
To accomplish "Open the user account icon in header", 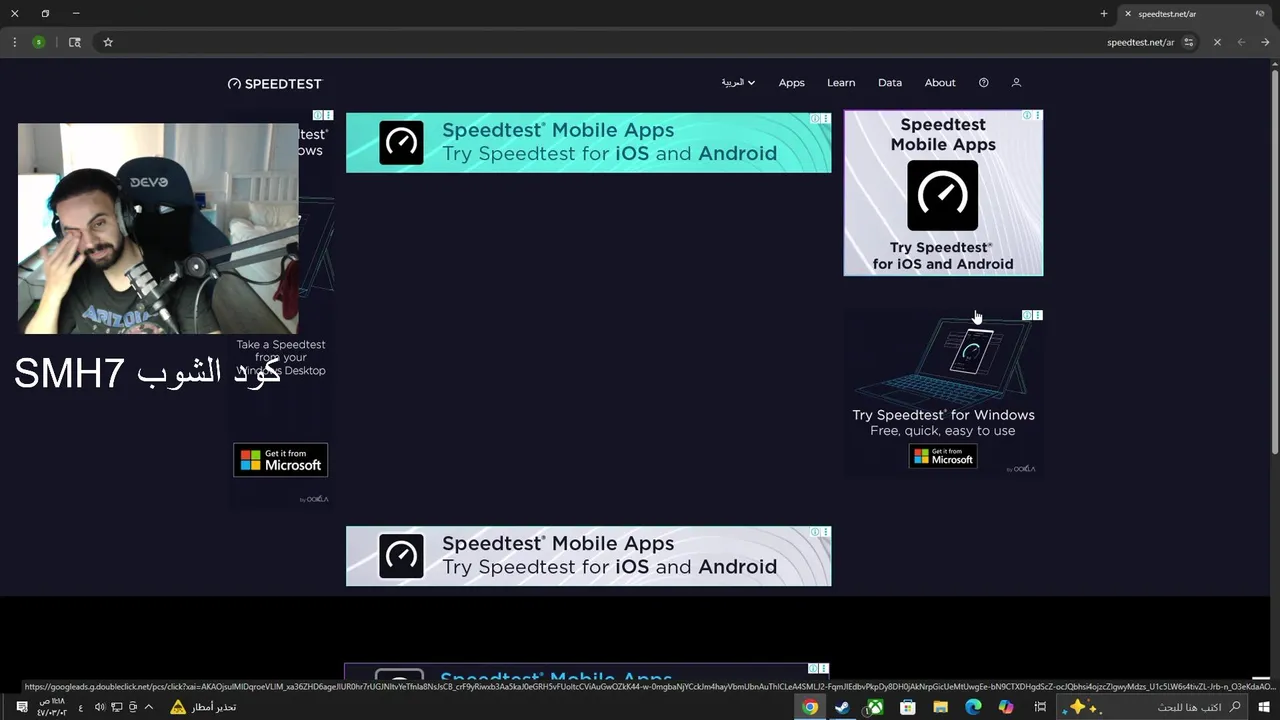I will click(1016, 83).
